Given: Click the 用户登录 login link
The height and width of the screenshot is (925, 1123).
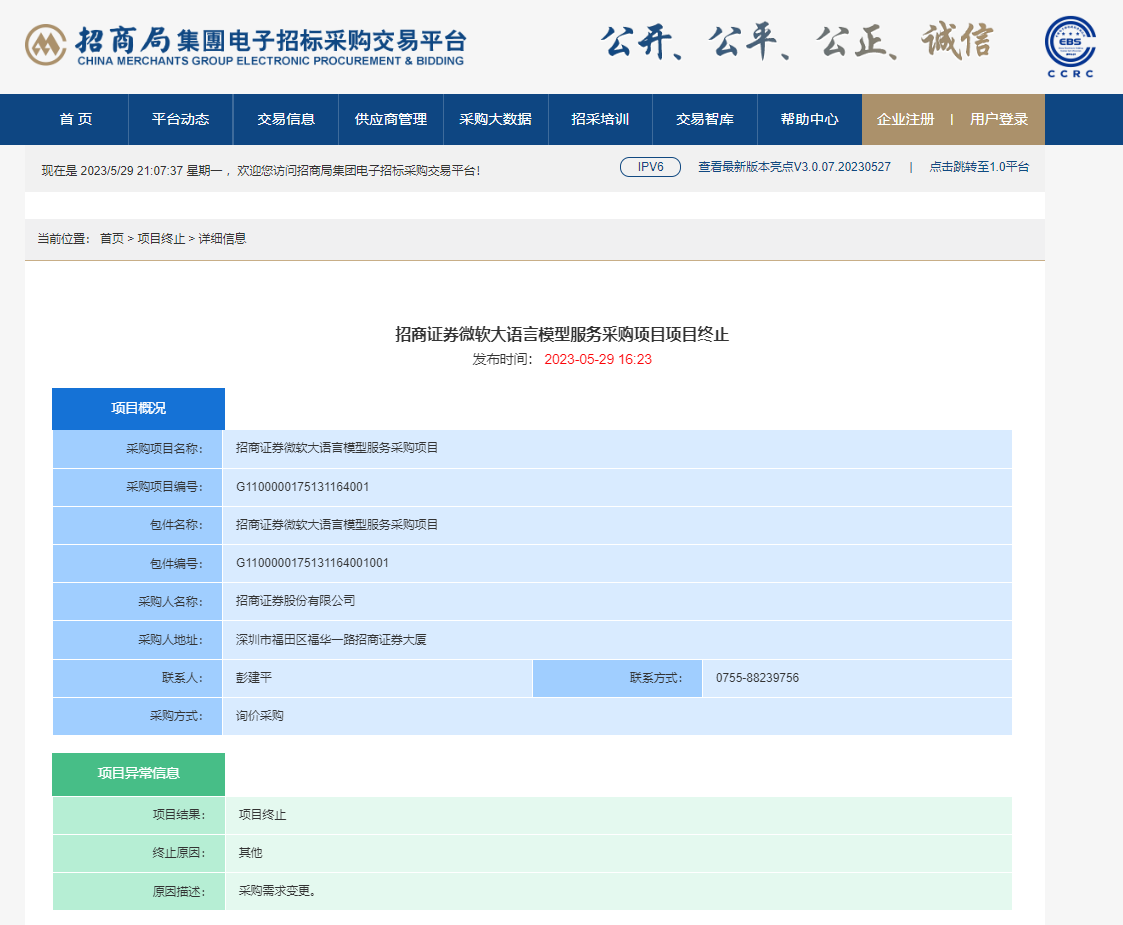Looking at the screenshot, I should click(x=1000, y=119).
